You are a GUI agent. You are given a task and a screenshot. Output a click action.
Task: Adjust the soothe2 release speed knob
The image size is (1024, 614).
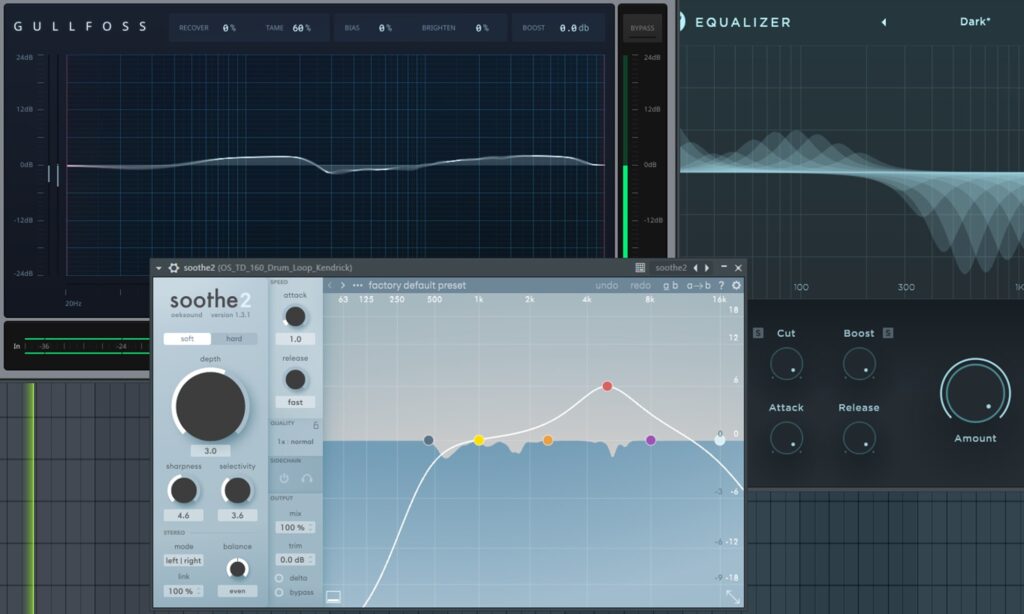tap(295, 380)
